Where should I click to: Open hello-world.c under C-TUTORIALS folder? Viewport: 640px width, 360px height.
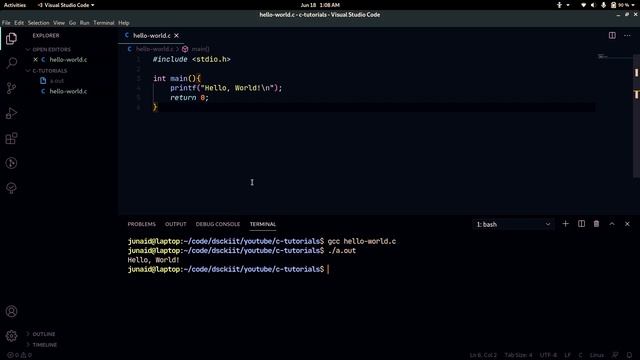(x=68, y=91)
